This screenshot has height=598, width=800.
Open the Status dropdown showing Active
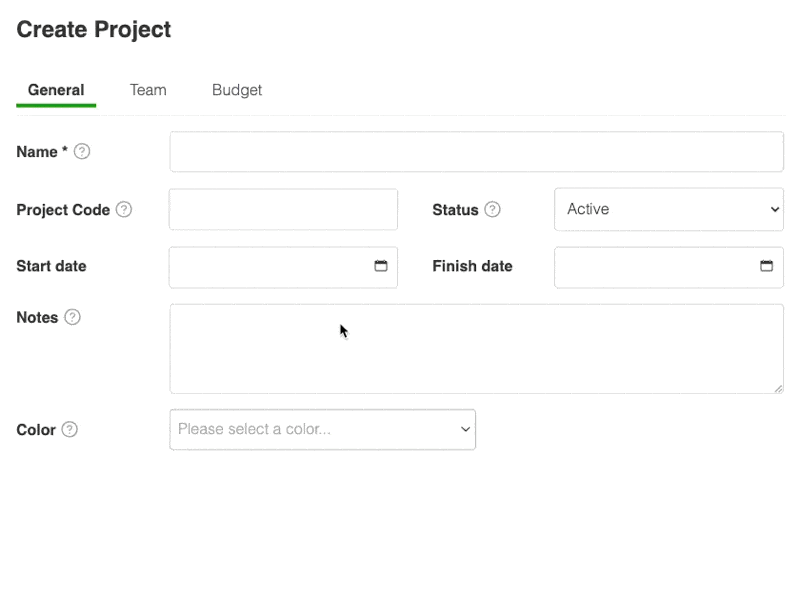pyautogui.click(x=668, y=210)
